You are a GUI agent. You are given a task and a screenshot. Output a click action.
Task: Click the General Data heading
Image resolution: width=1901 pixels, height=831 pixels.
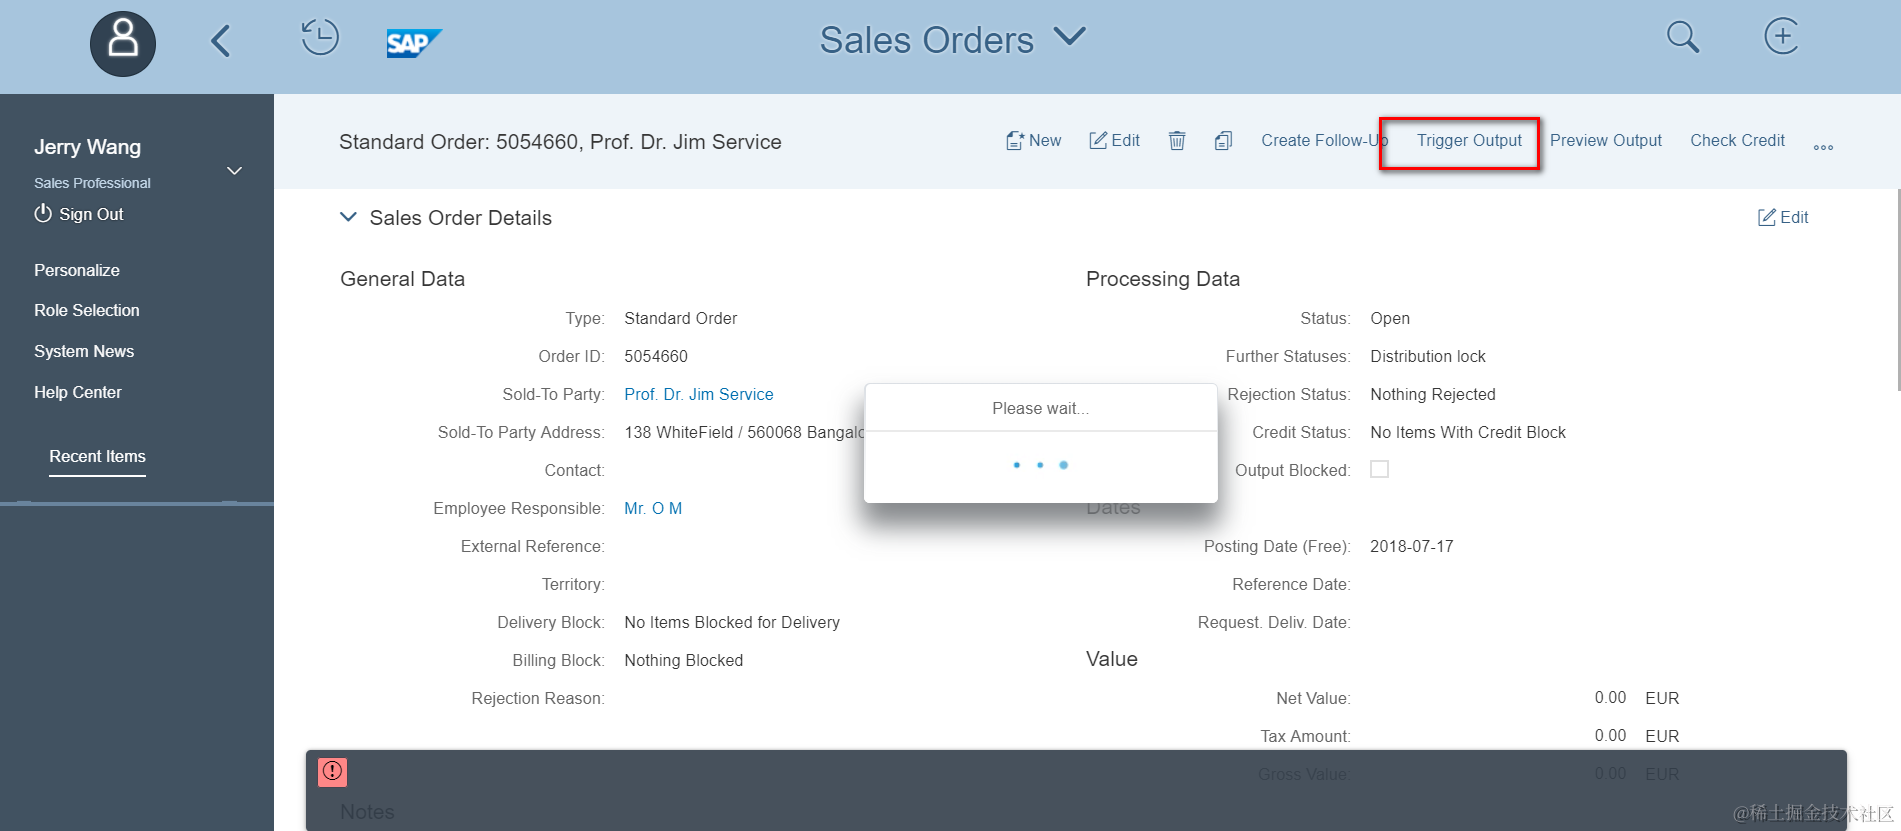tap(403, 279)
